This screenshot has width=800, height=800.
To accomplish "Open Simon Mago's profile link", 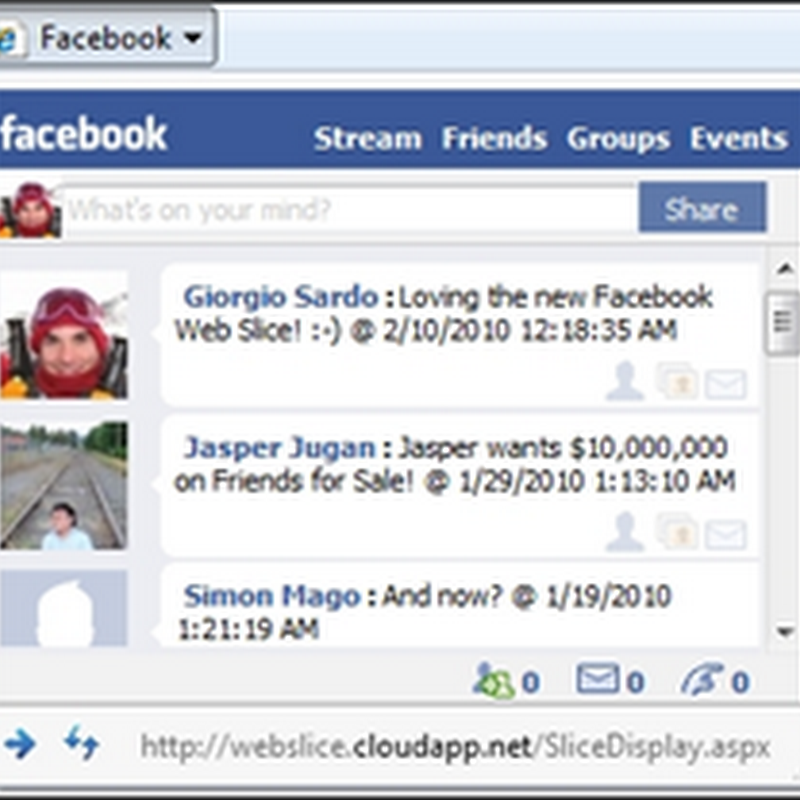I will (x=272, y=596).
